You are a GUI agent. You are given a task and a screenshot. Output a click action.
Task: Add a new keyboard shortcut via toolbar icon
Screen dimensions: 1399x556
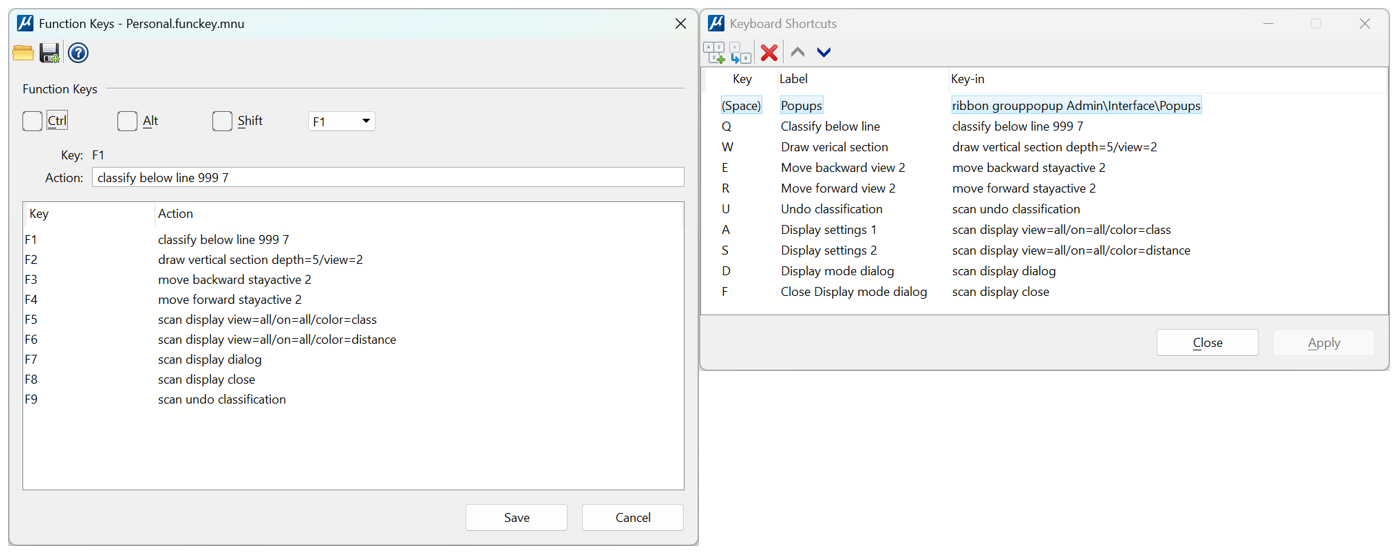coord(714,53)
